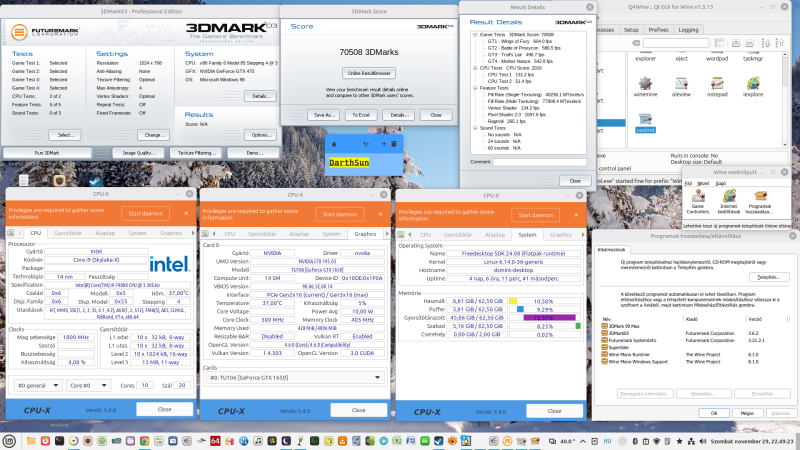This screenshot has height=450, width=800.
Task: Click the plus icon on DarthSun sticky note
Action: (x=384, y=144)
